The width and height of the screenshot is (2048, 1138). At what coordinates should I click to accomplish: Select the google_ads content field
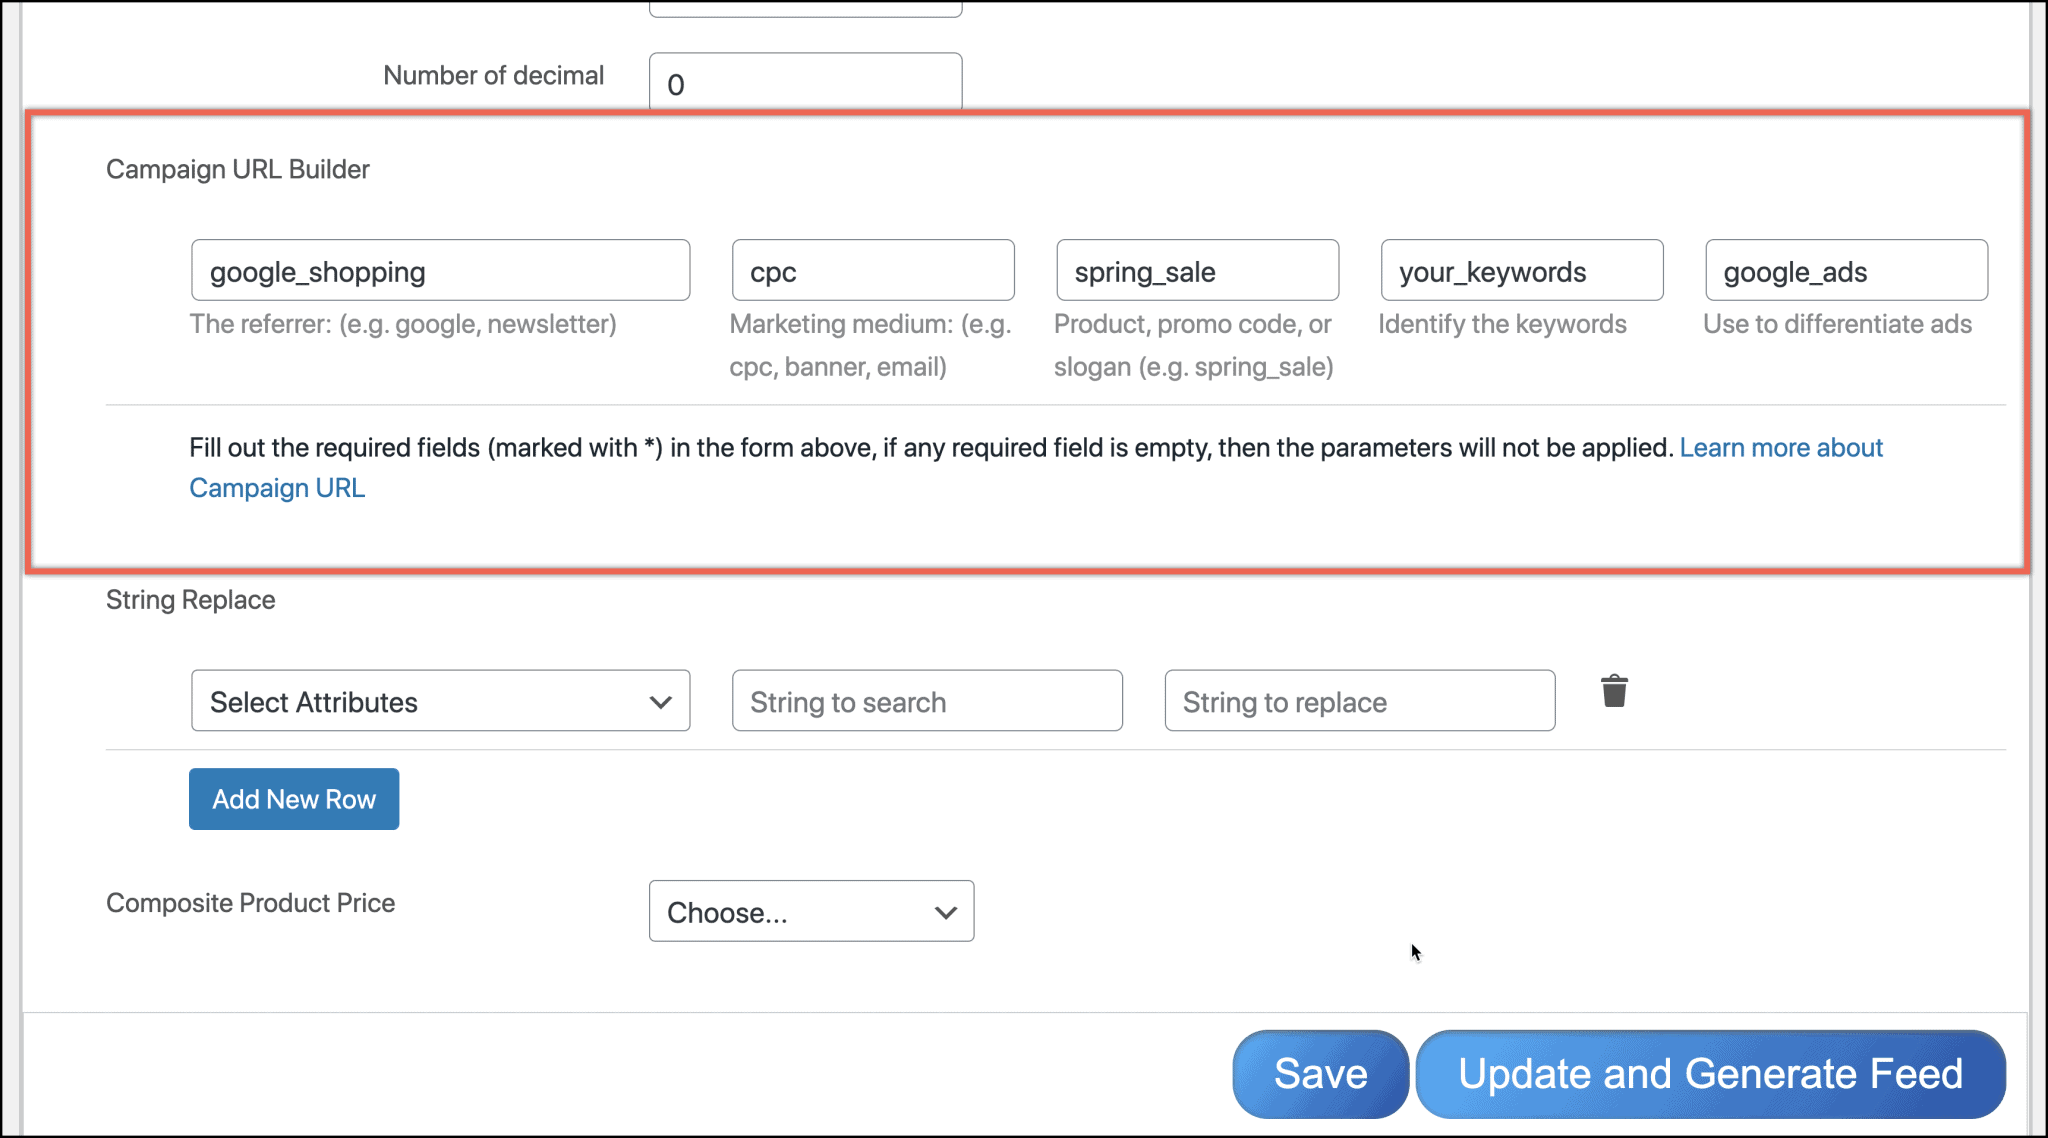pyautogui.click(x=1845, y=270)
